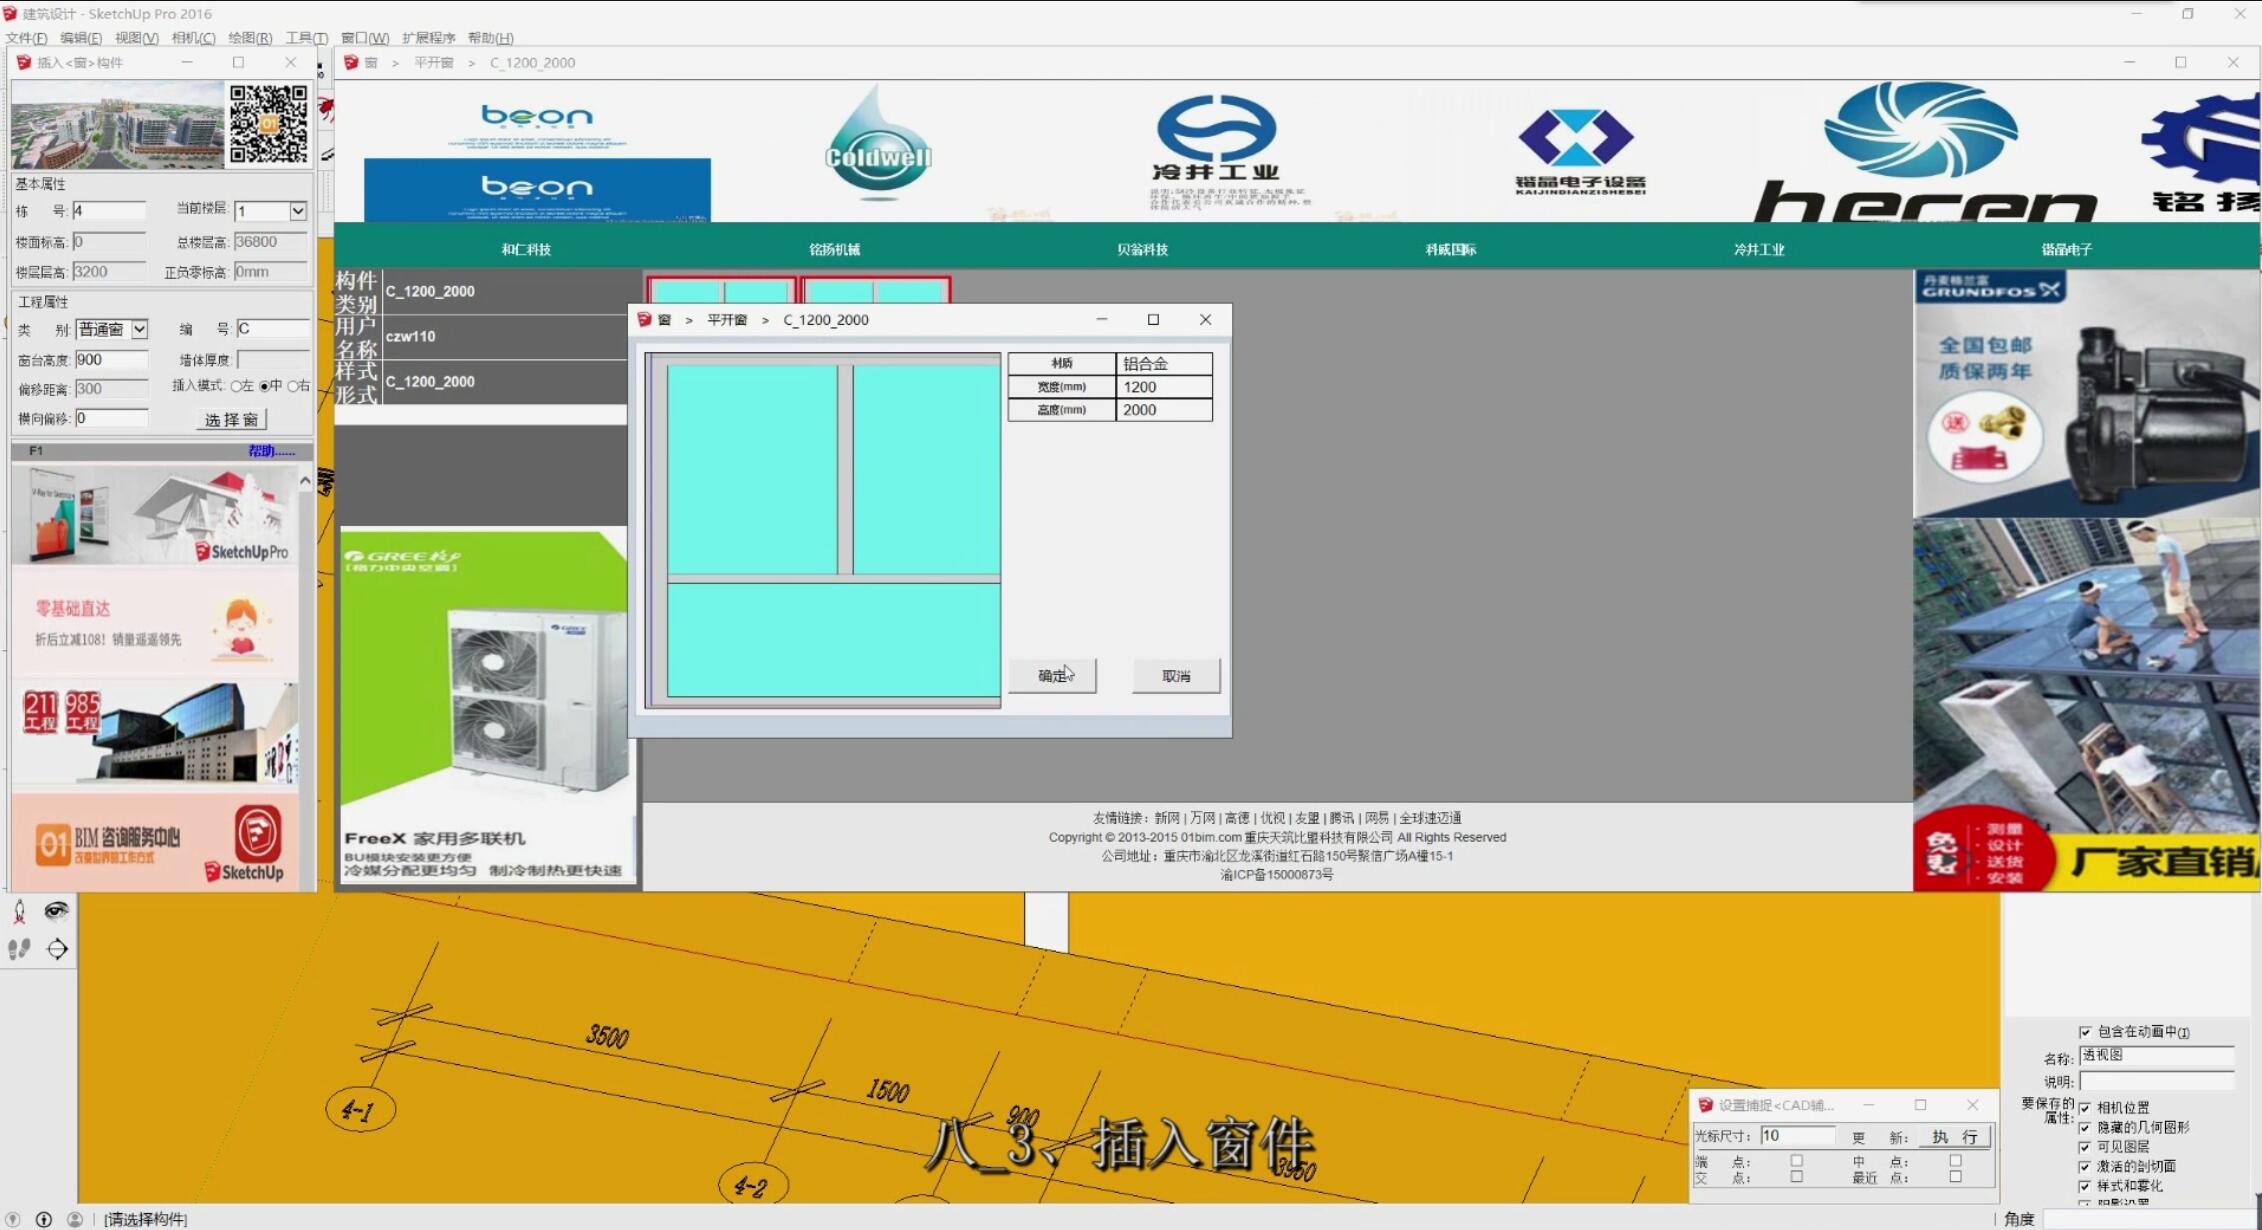
Task: Enable the 中点 snap checkbox
Action: pos(1956,1161)
